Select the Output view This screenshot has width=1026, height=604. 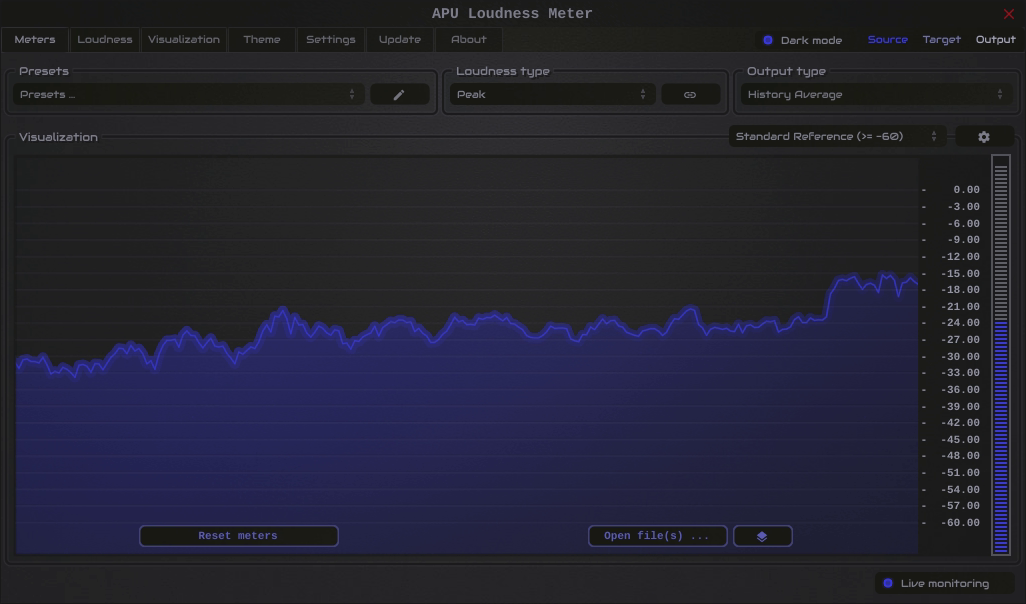tap(995, 40)
